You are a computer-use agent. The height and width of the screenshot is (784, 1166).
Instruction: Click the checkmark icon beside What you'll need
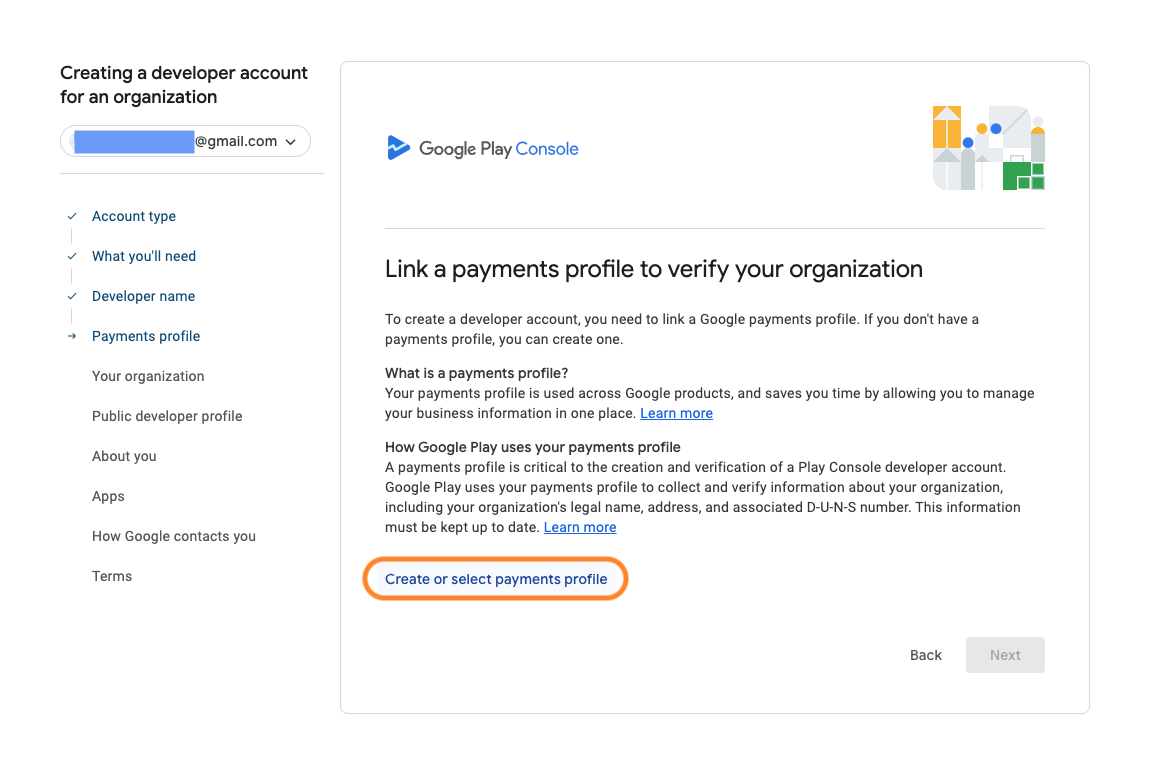click(x=72, y=257)
